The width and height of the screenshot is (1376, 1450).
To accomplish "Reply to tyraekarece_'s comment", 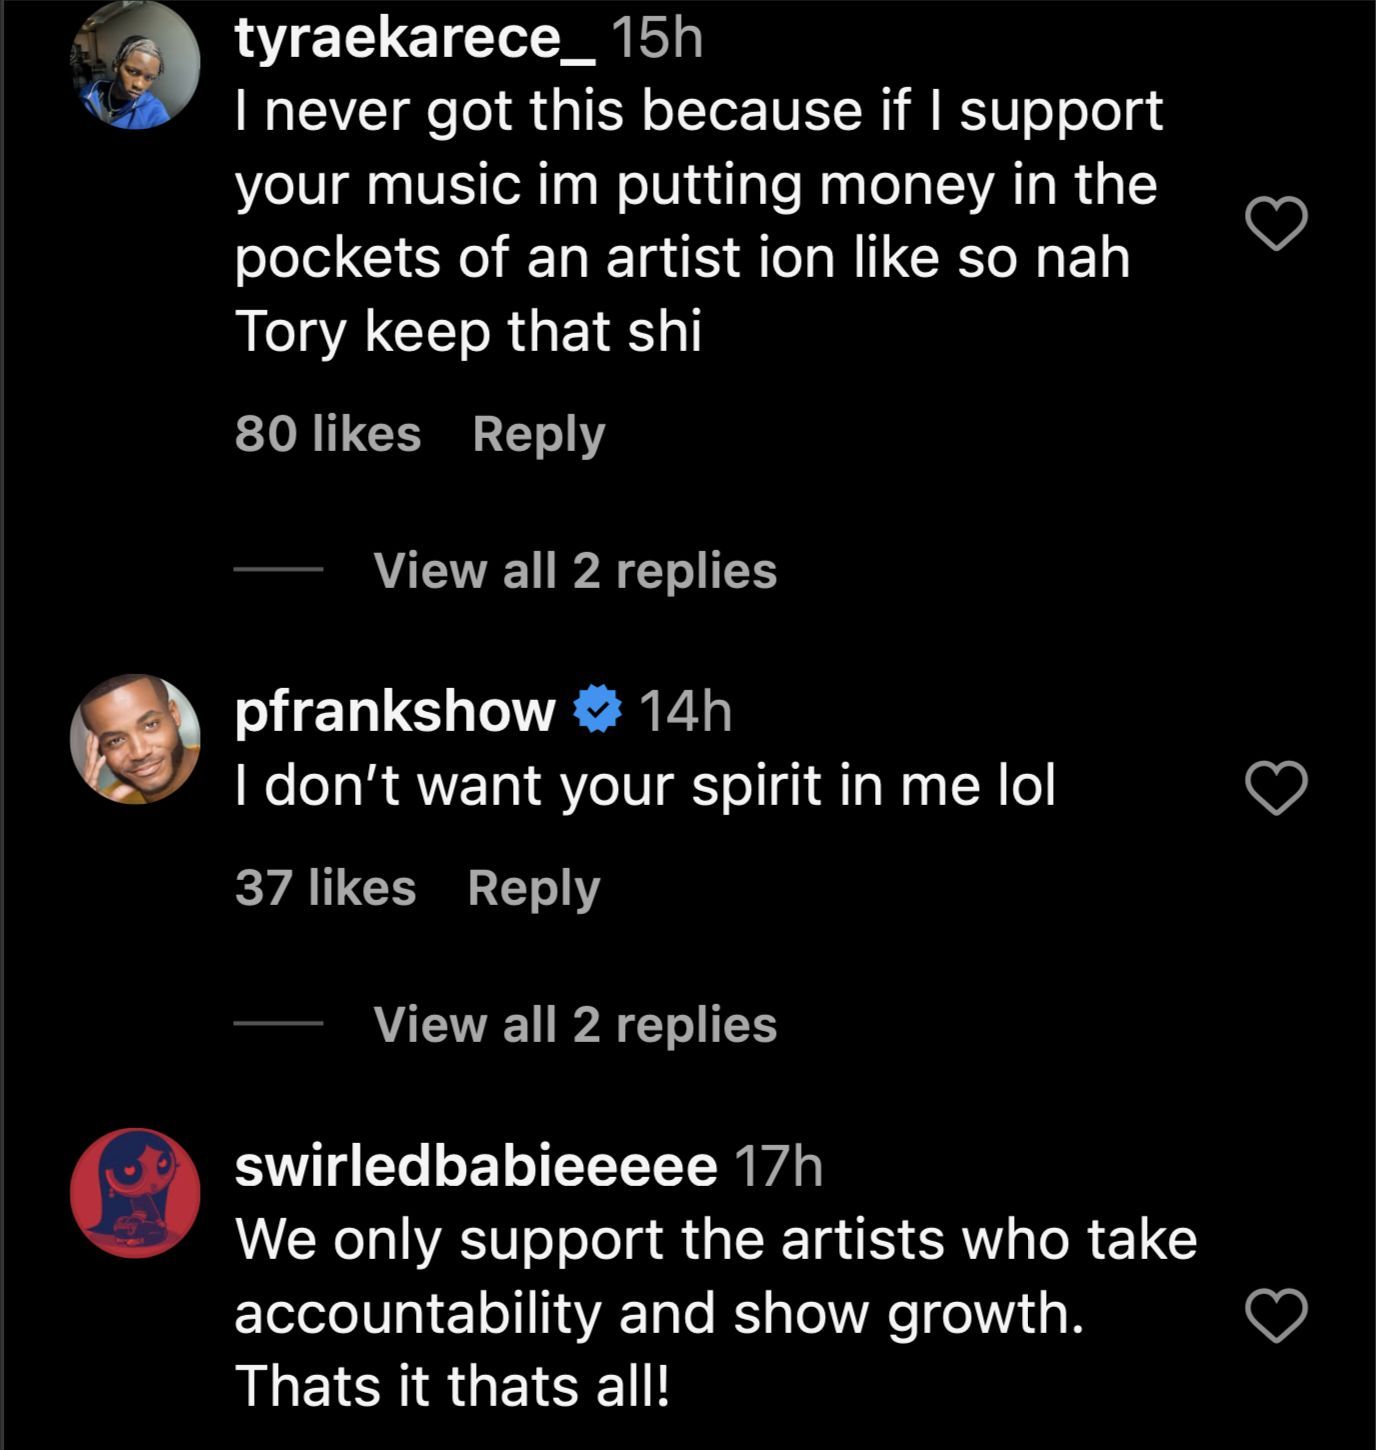I will click(x=538, y=434).
